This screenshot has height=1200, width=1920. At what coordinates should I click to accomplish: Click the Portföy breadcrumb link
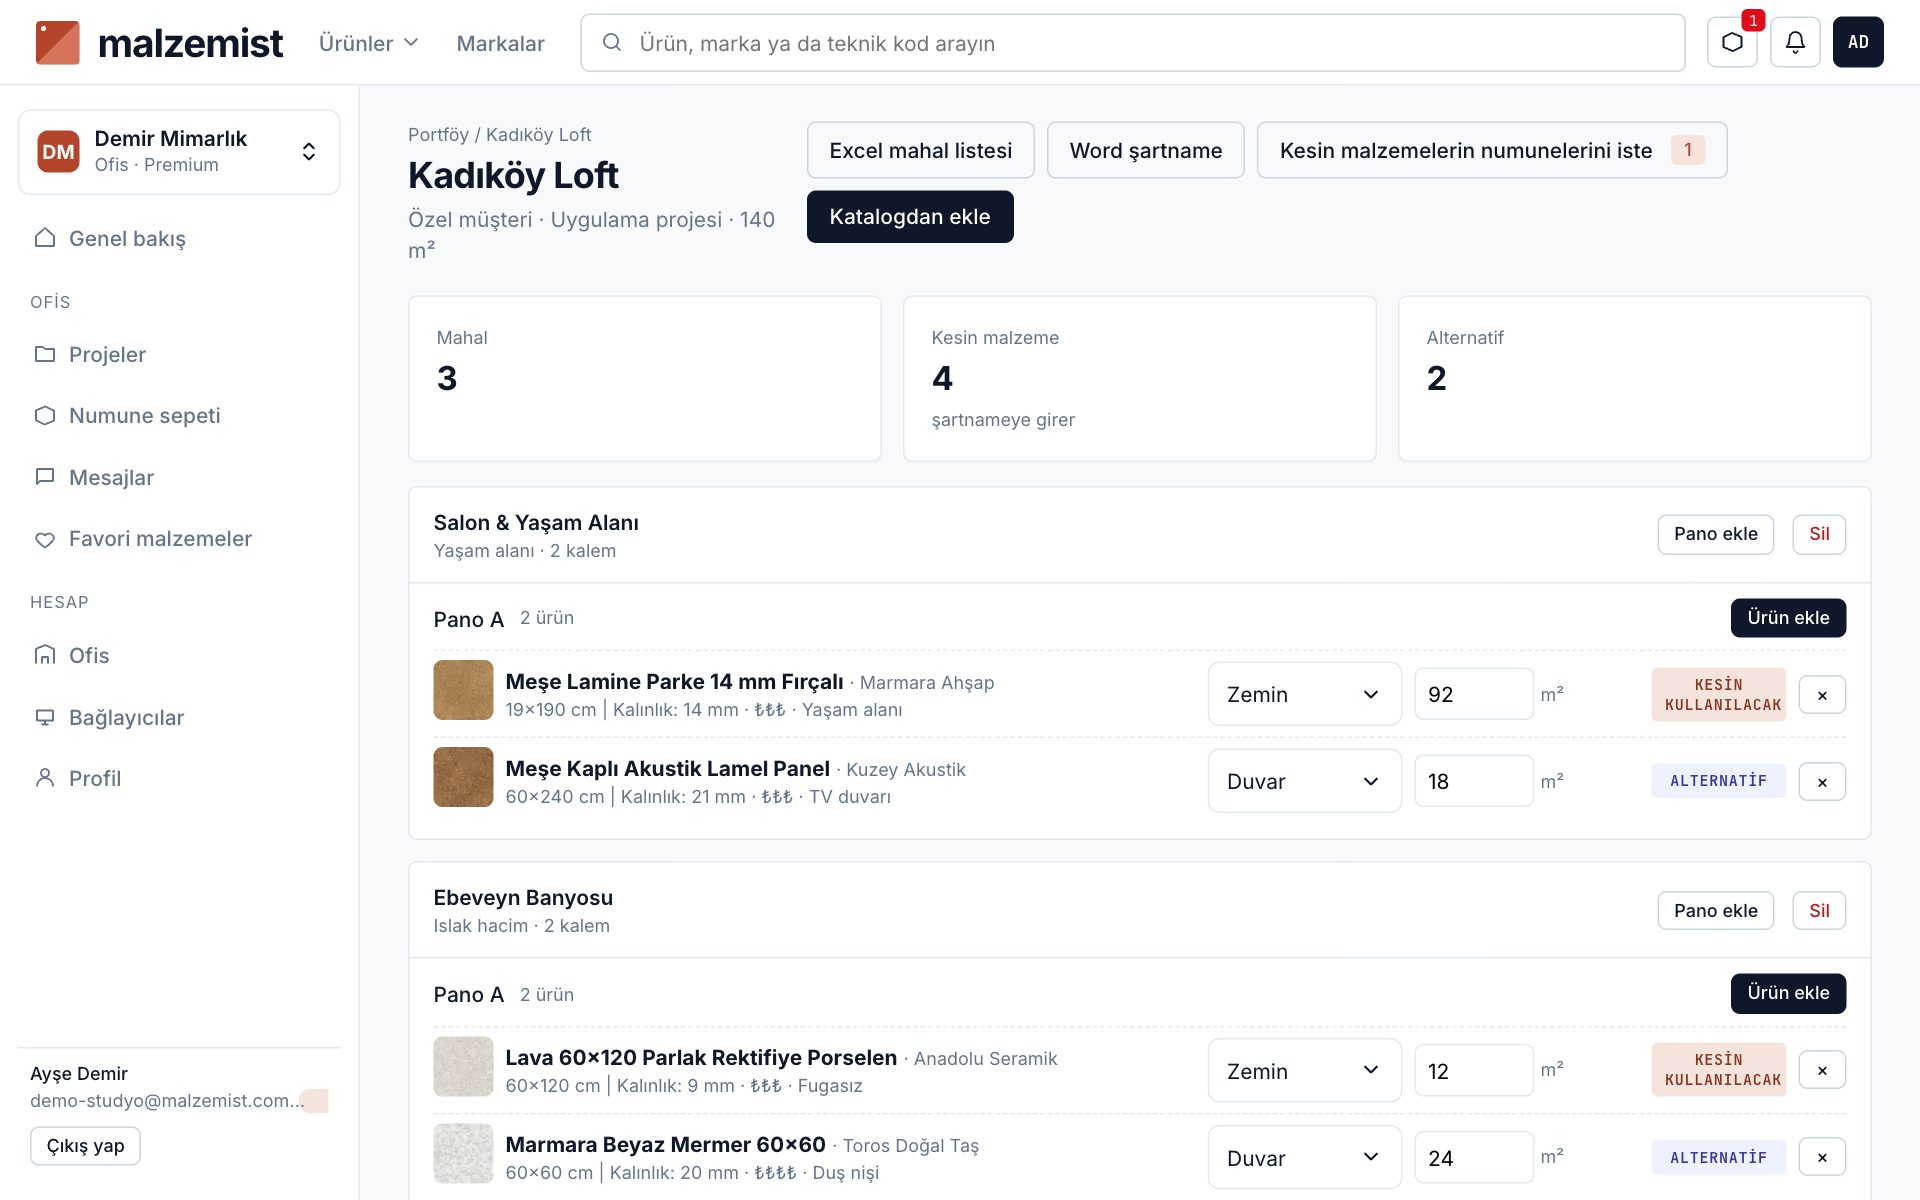tap(438, 134)
